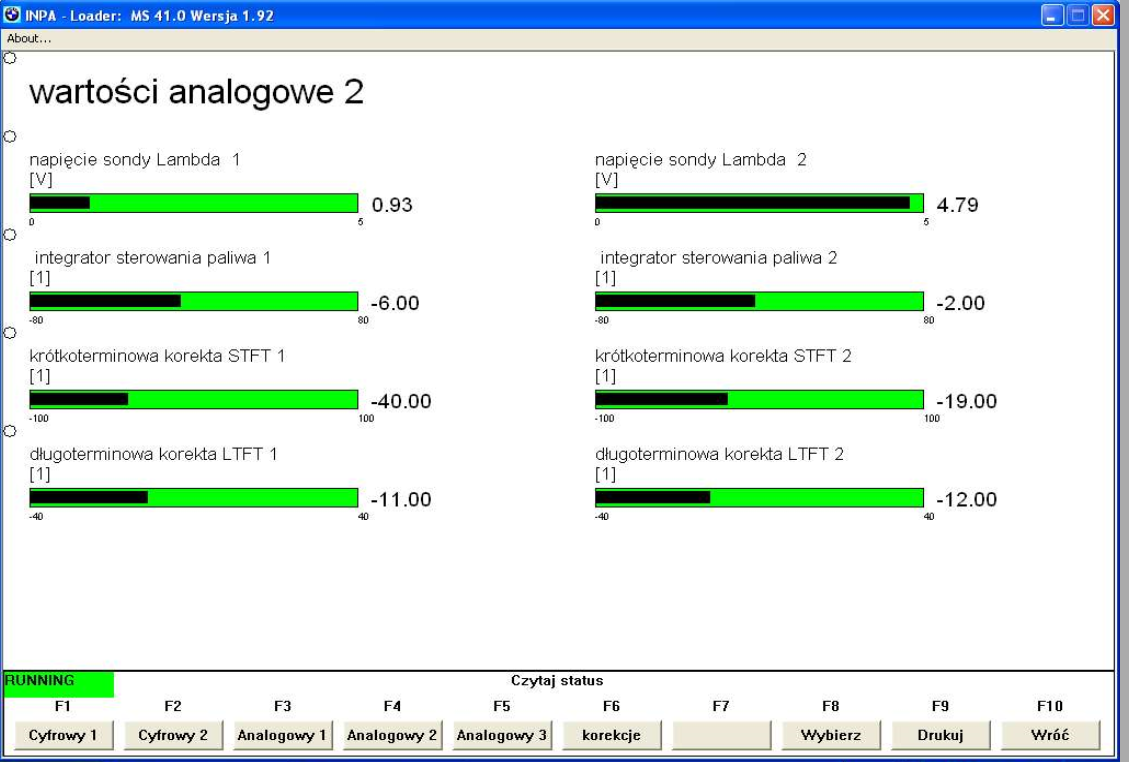Click the LTFT 2 correction bar

759,497
